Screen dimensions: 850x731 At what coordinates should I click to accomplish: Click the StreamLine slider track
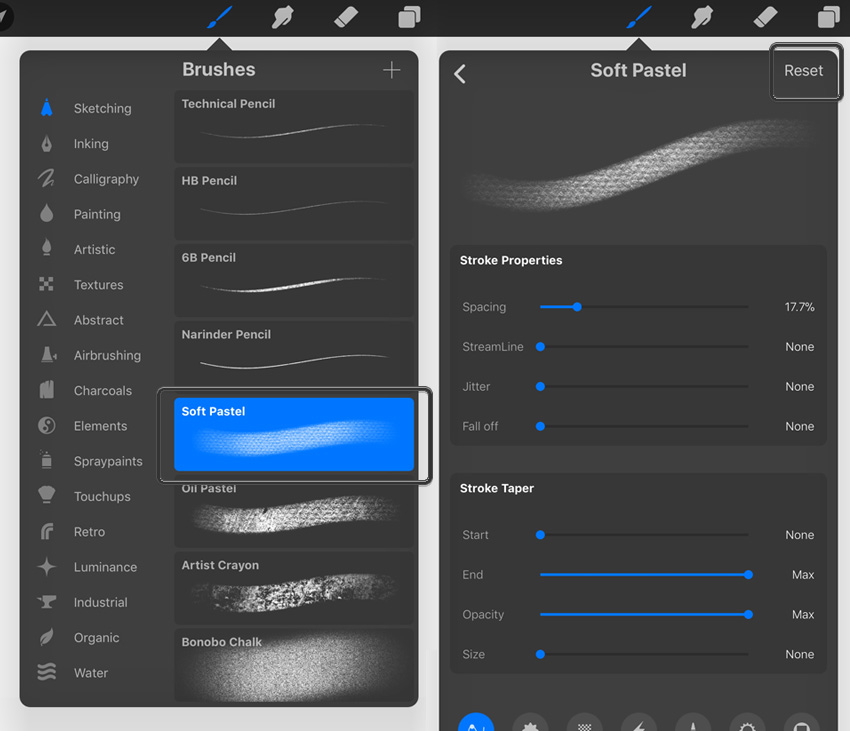tap(644, 347)
